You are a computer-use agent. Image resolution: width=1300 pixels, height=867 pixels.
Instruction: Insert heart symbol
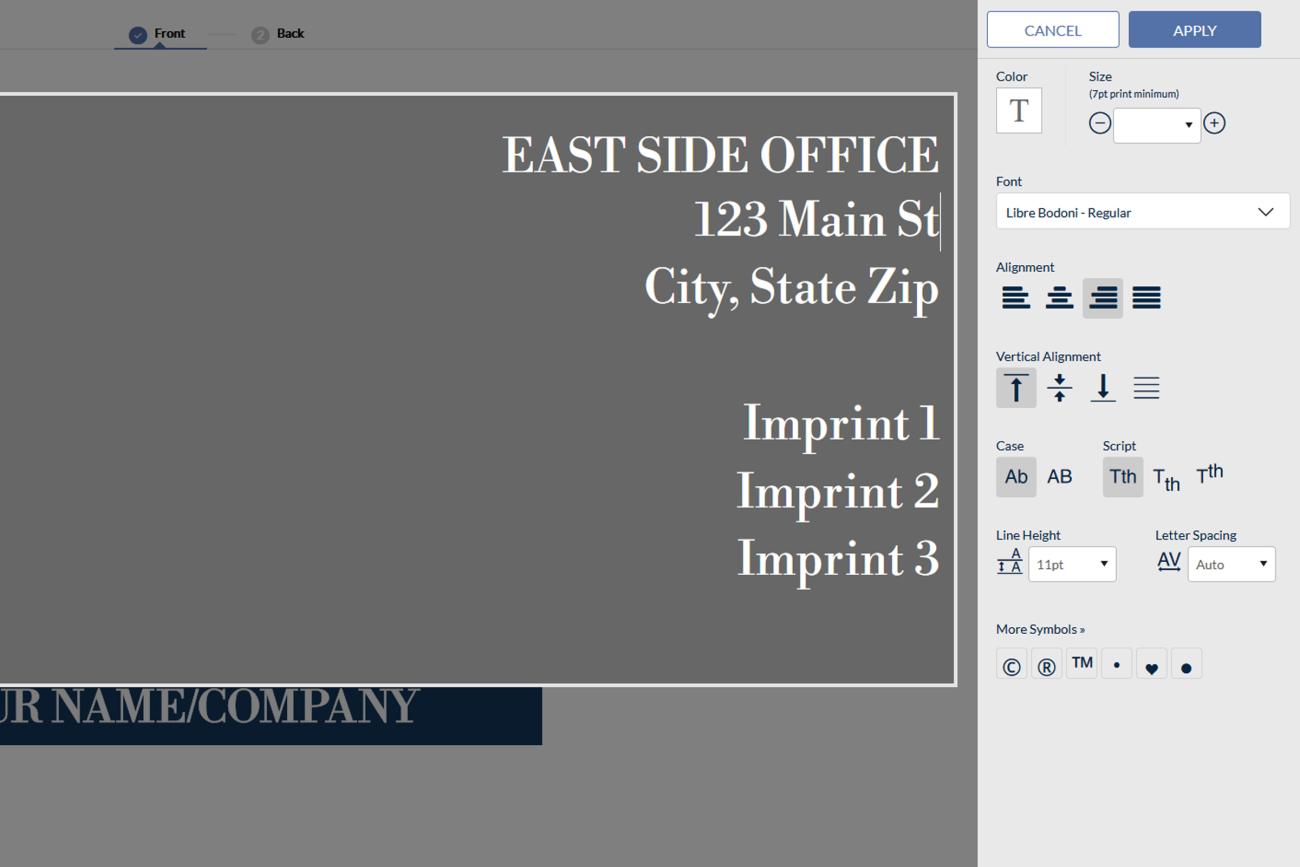pos(1152,665)
